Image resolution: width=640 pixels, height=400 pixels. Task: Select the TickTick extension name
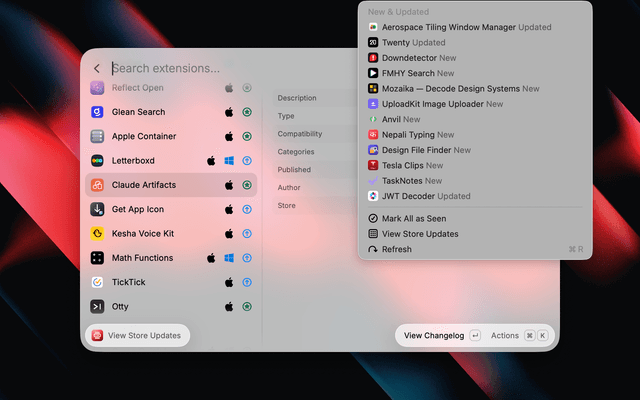pos(129,282)
